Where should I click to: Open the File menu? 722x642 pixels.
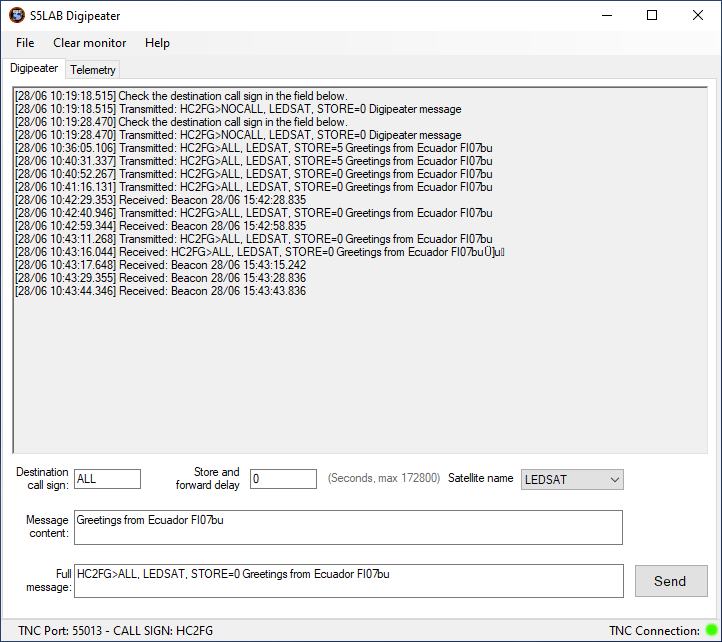(x=25, y=43)
